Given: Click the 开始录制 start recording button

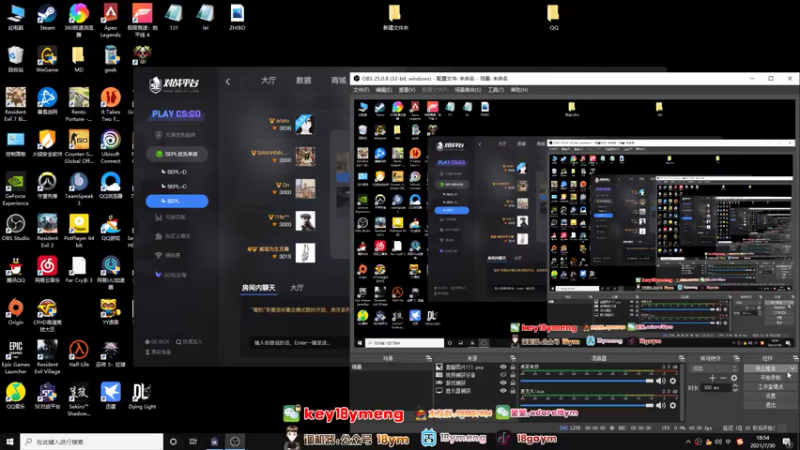Looking at the screenshot, I should point(770,378).
